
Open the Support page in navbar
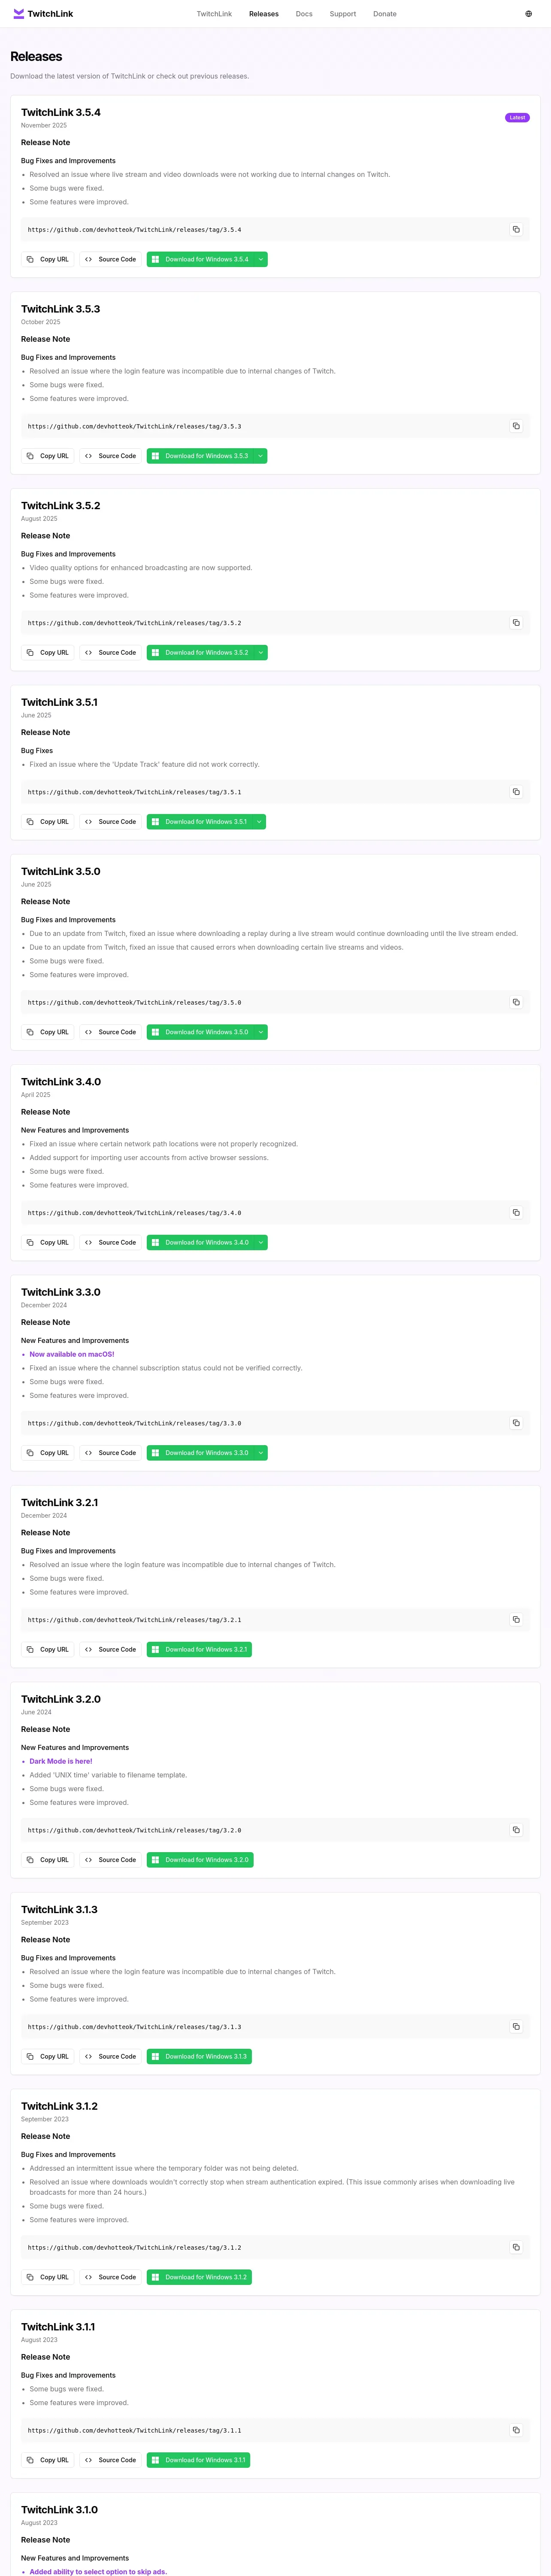point(343,14)
